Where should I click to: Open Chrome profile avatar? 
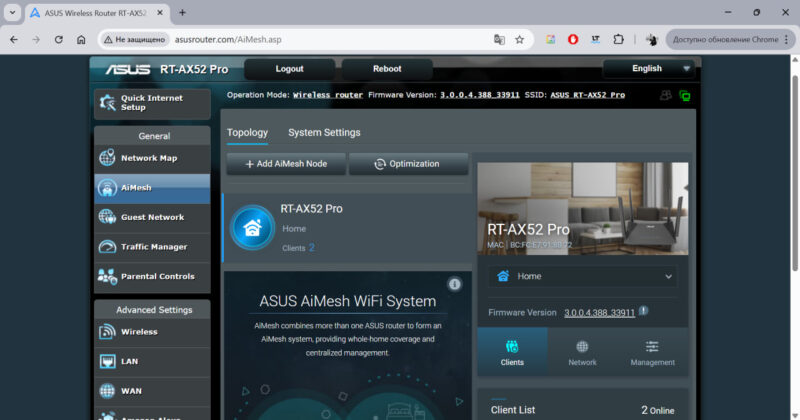coord(652,39)
